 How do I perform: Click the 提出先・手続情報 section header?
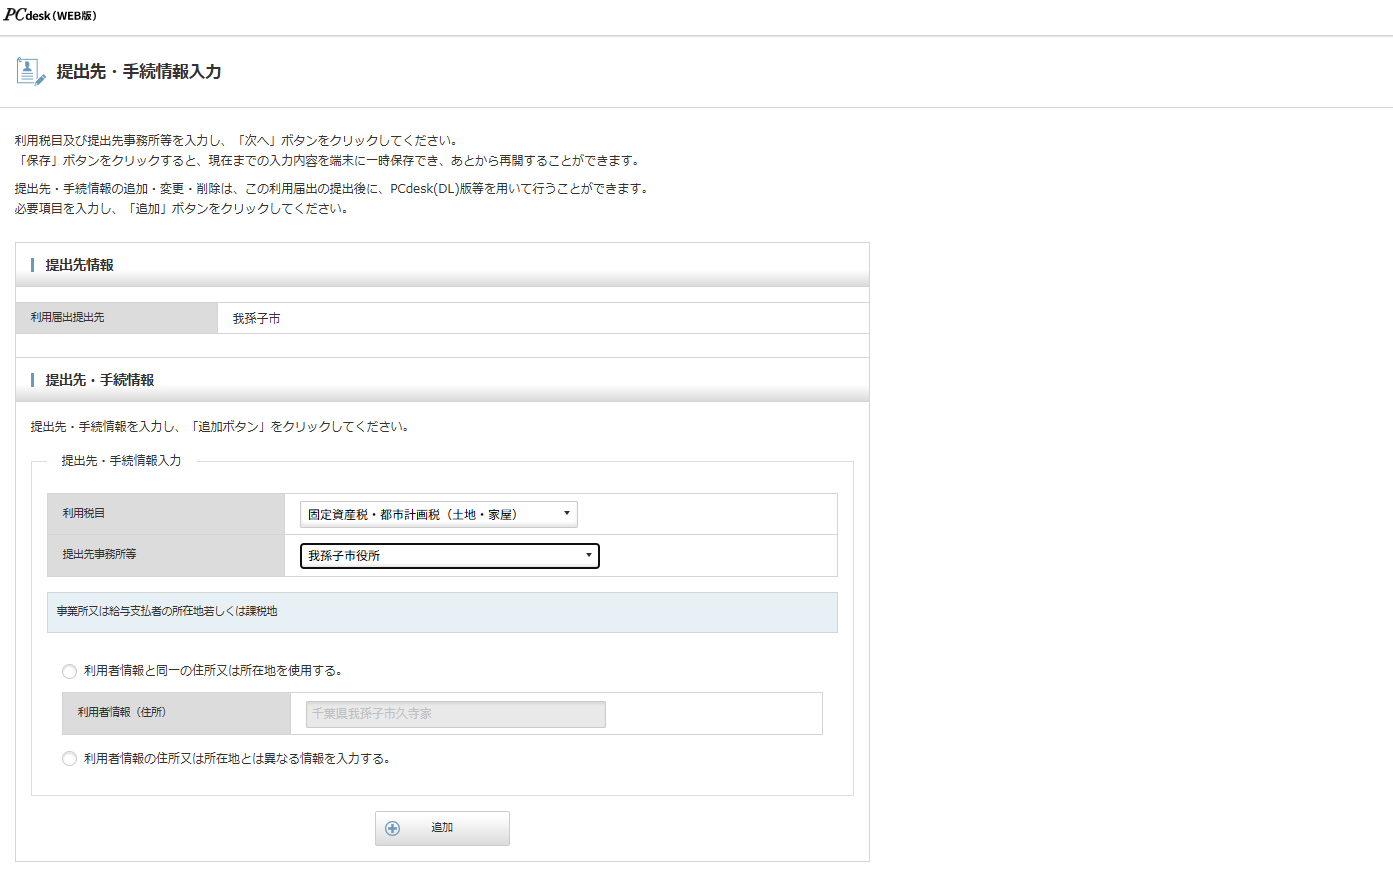442,380
